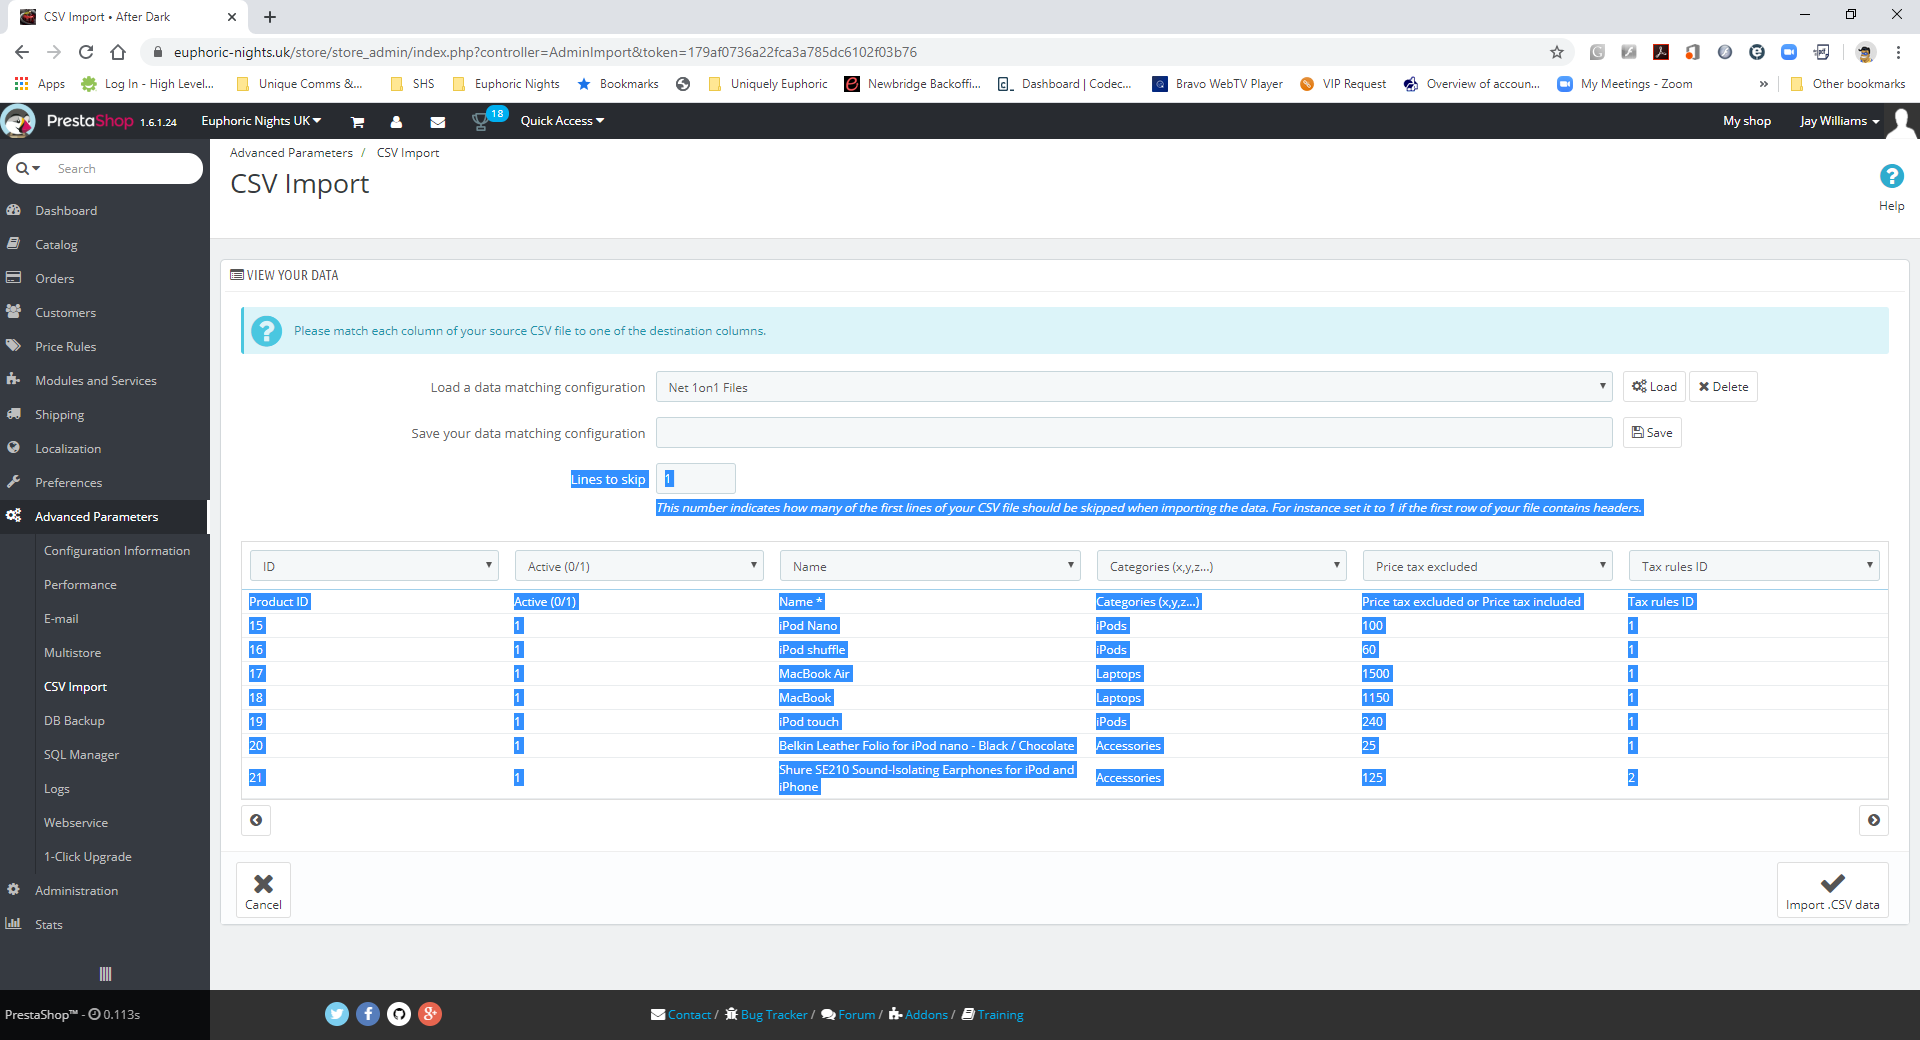Expand the Euphoric Nights UK shop menu
This screenshot has width=1920, height=1040.
coord(261,121)
